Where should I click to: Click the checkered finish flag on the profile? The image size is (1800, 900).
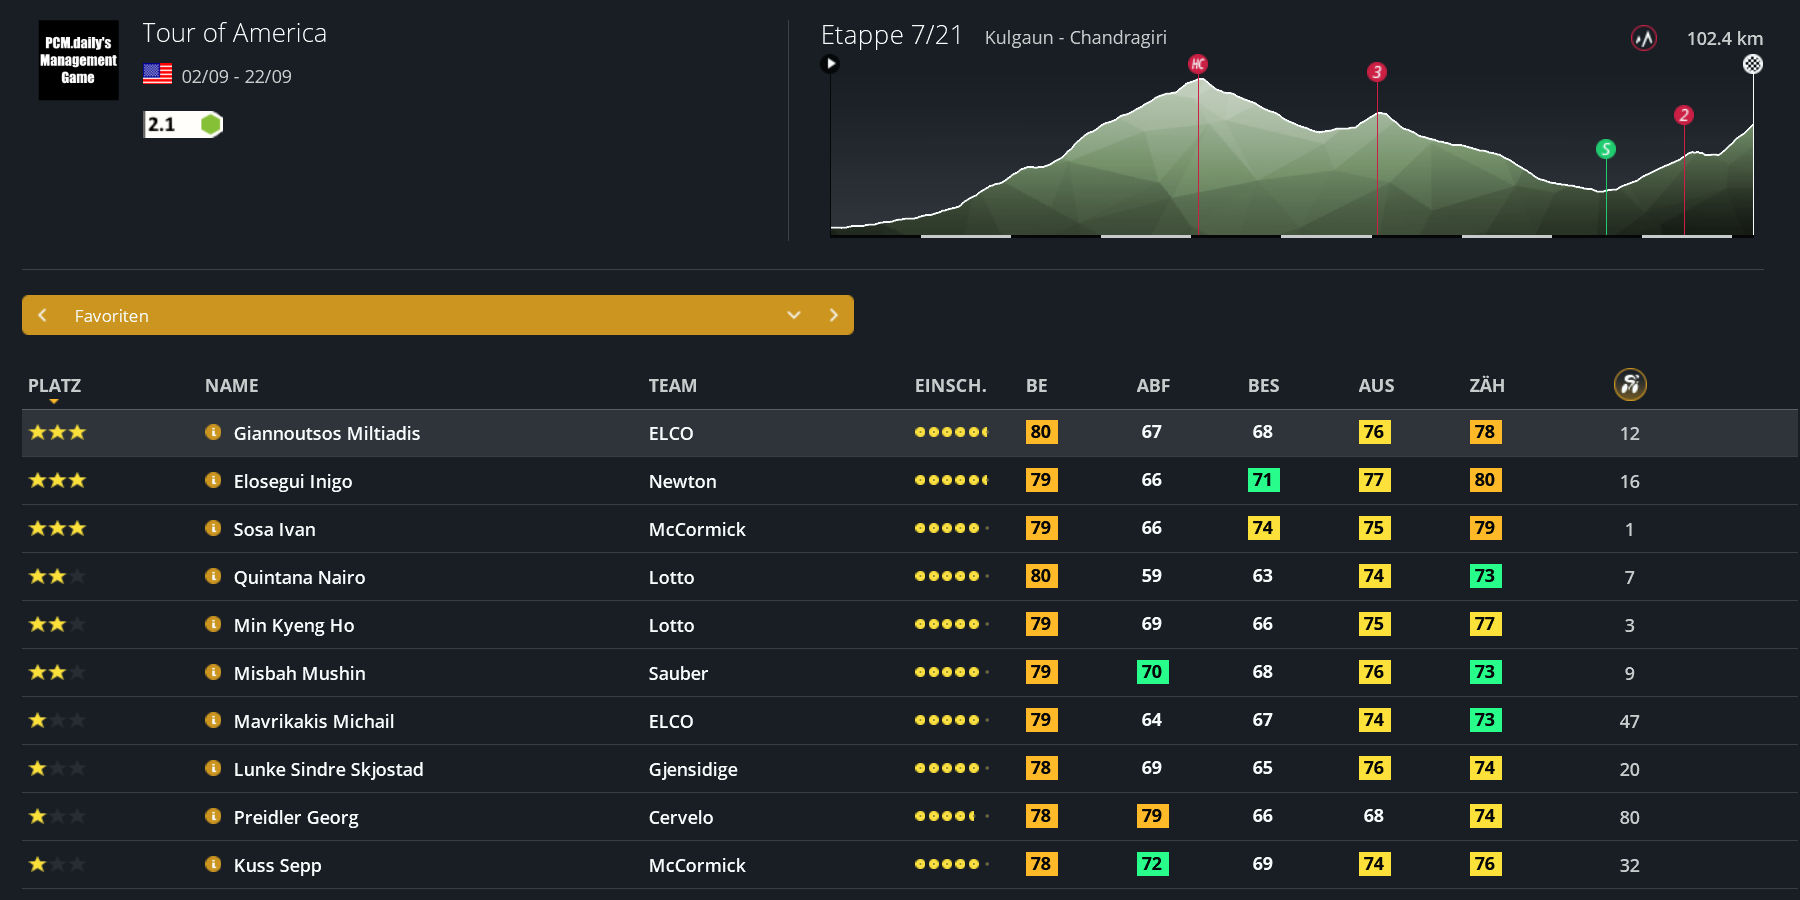click(1753, 64)
